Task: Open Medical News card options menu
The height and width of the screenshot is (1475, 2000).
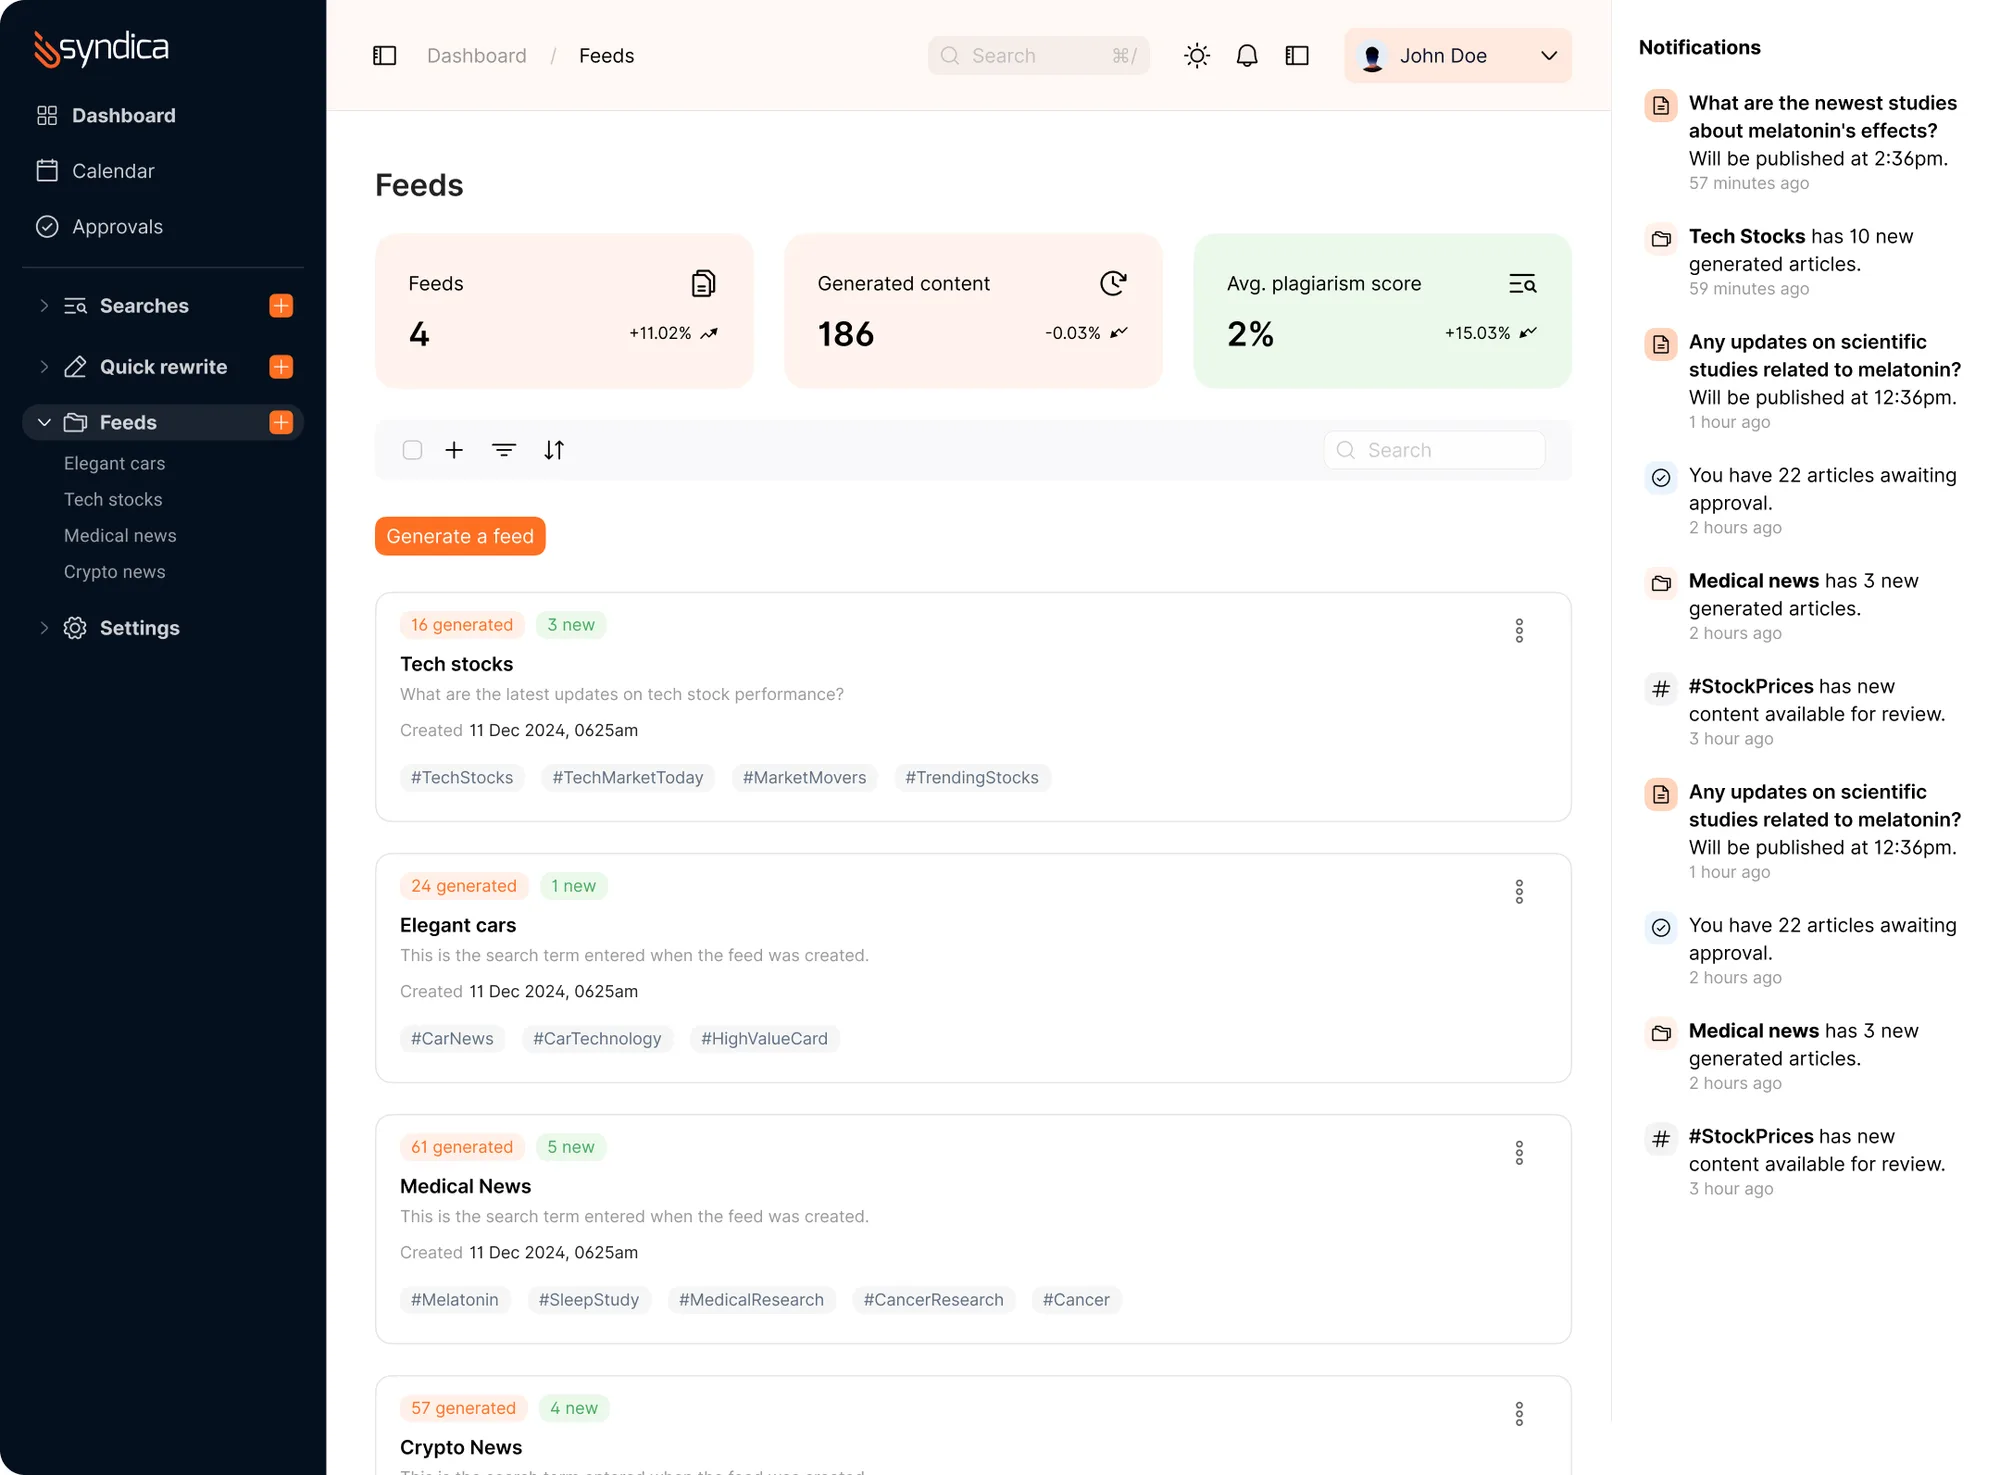Action: pyautogui.click(x=1519, y=1153)
